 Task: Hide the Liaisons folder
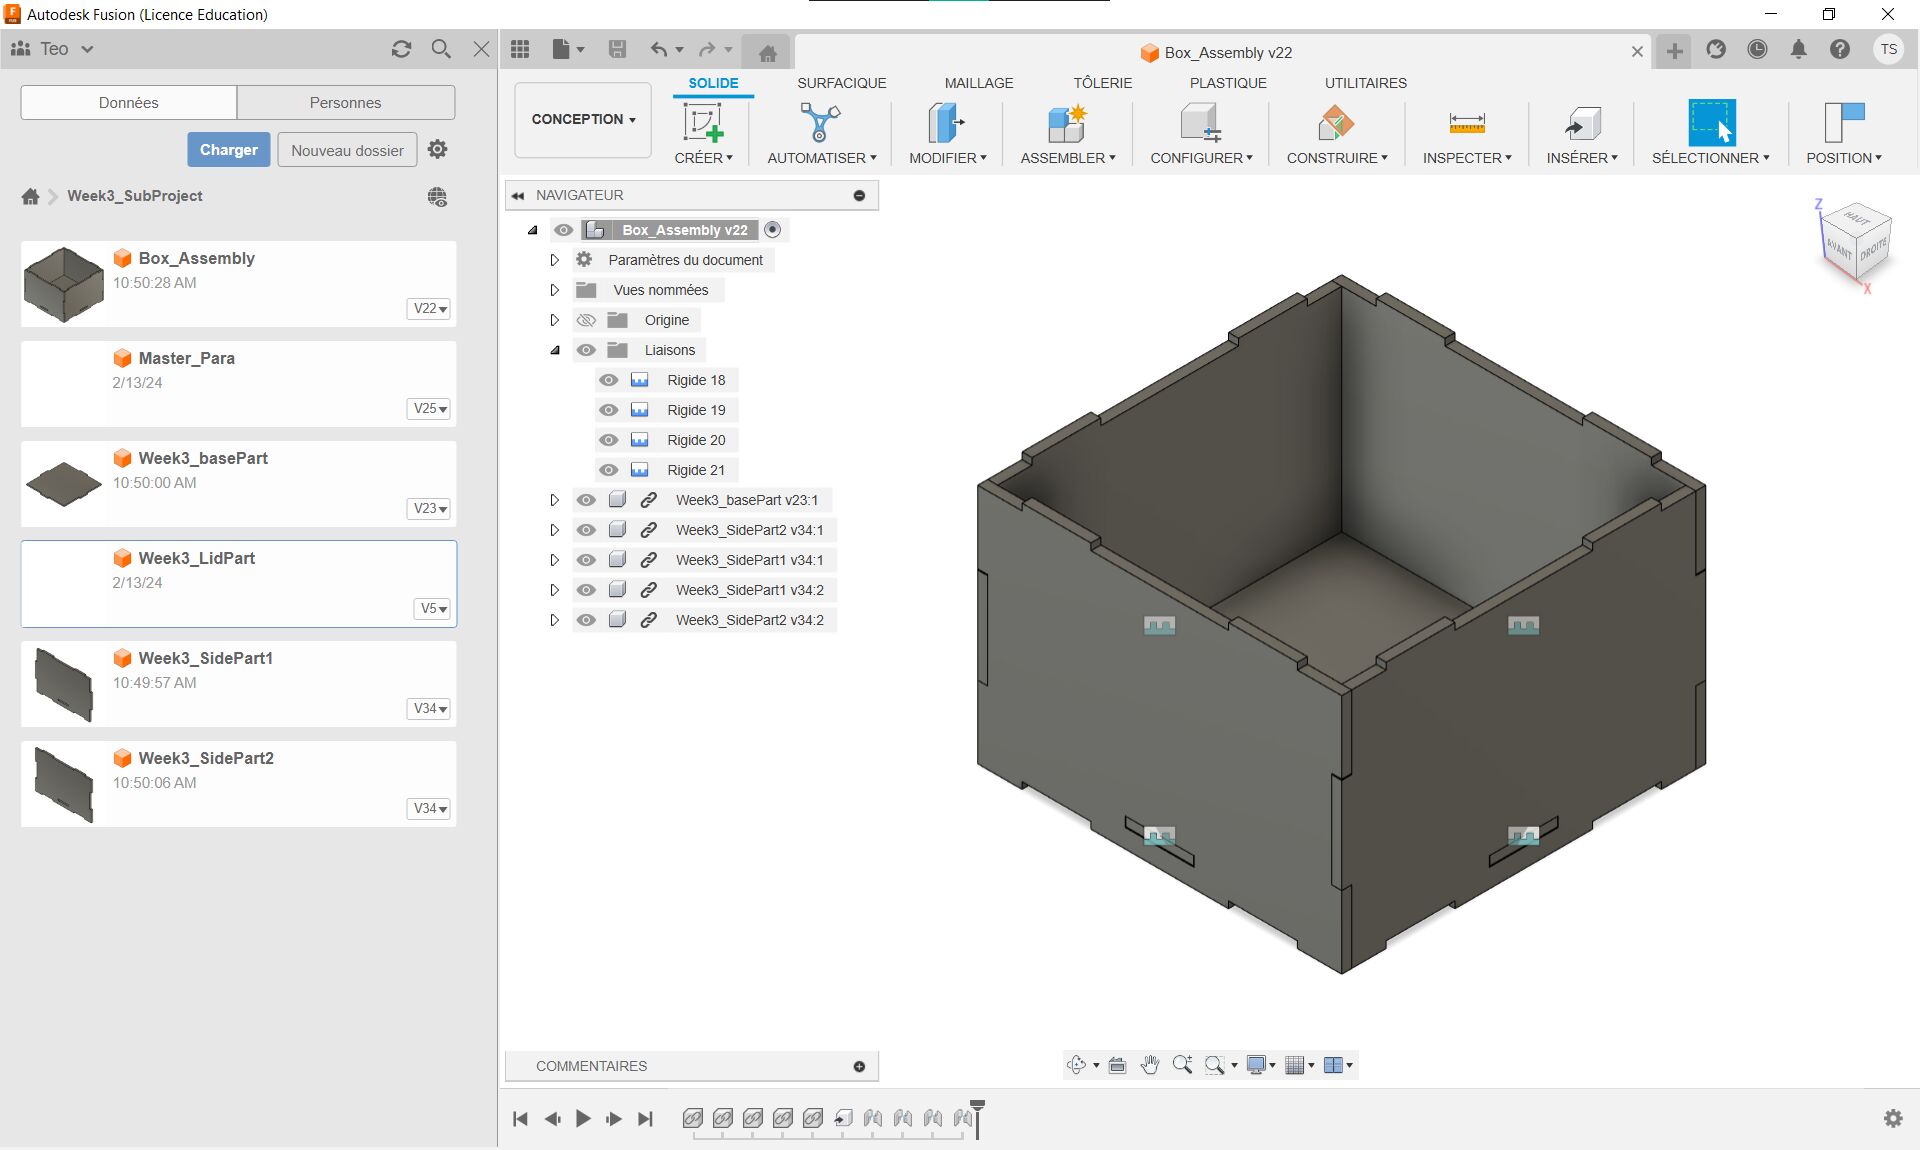pos(586,350)
